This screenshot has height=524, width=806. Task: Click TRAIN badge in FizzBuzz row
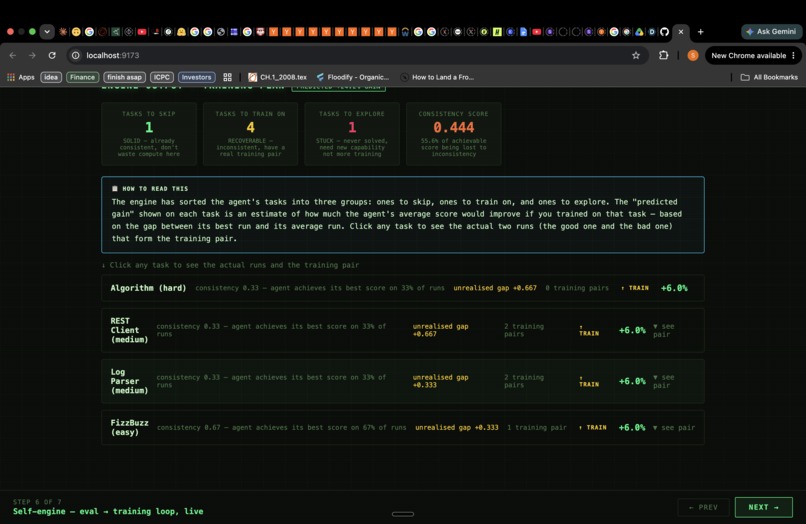593,427
